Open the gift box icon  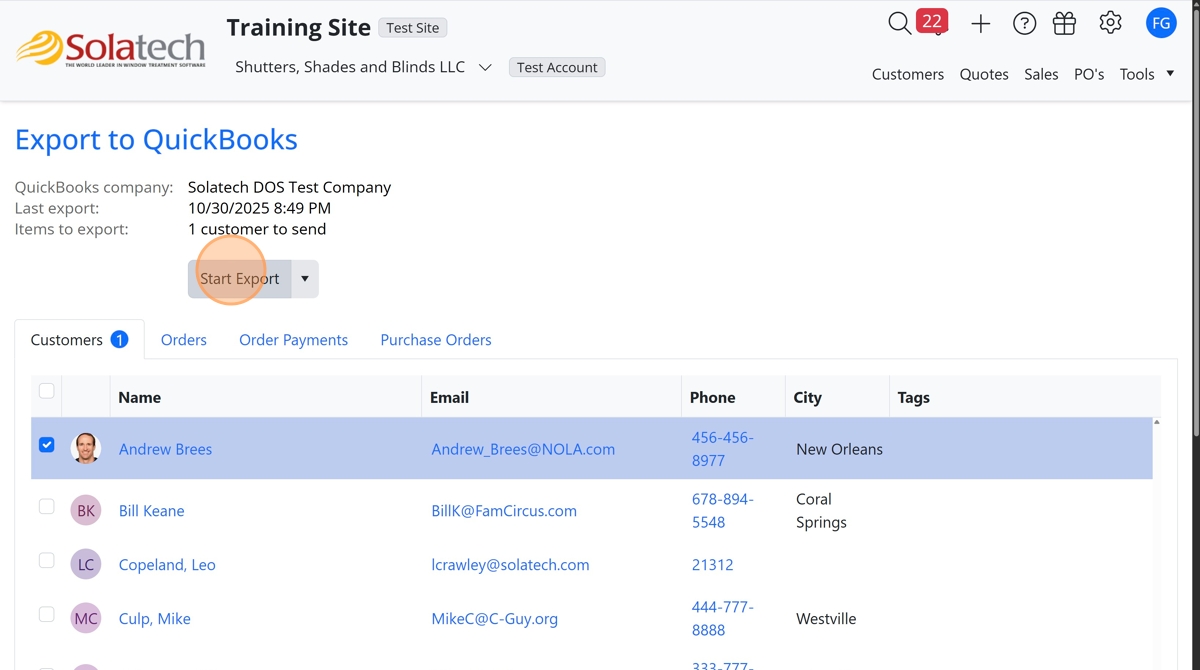click(1064, 23)
